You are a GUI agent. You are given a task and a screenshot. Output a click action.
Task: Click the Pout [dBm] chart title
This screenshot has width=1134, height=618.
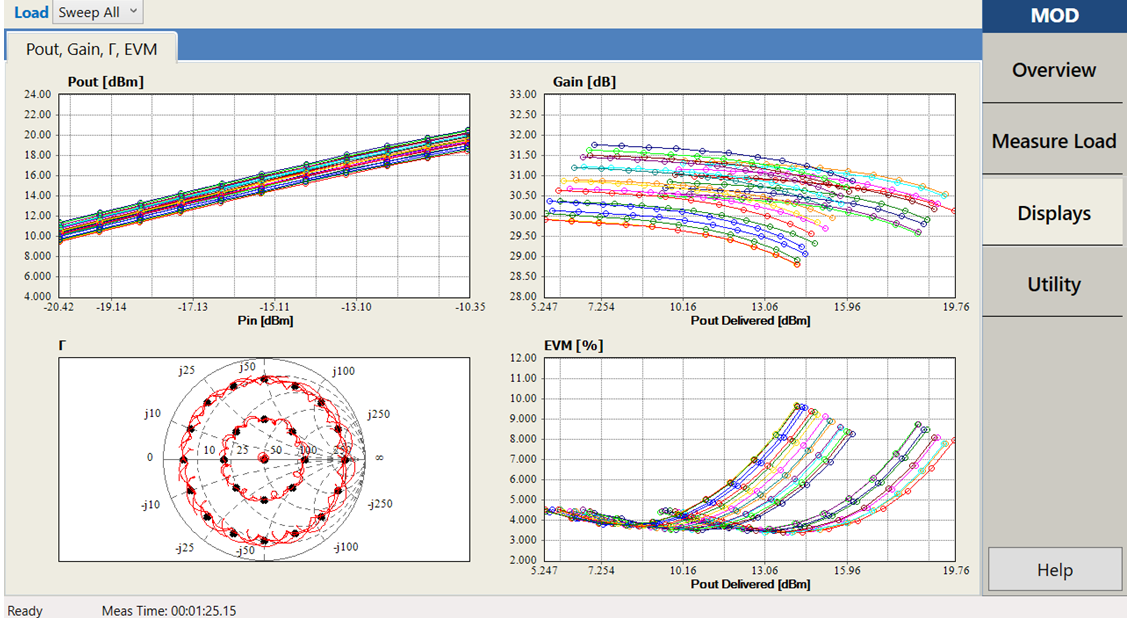(x=106, y=82)
